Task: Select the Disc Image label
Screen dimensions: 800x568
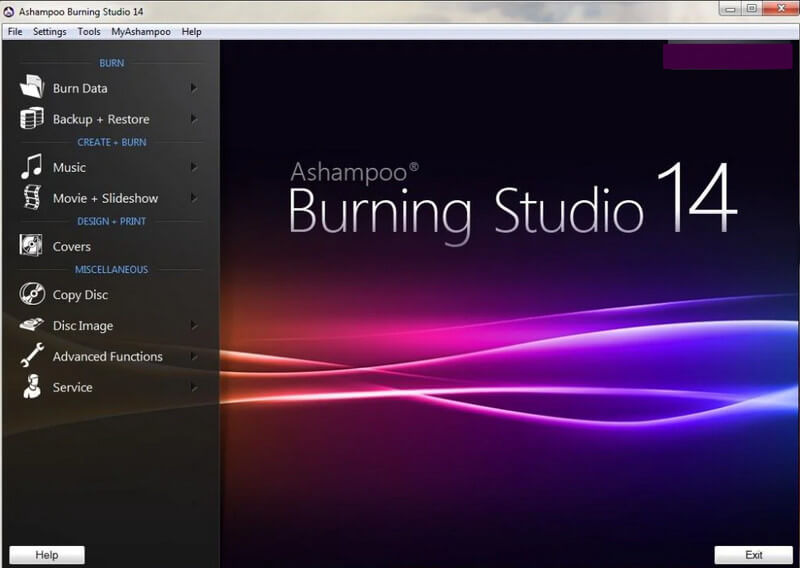Action: [x=83, y=326]
